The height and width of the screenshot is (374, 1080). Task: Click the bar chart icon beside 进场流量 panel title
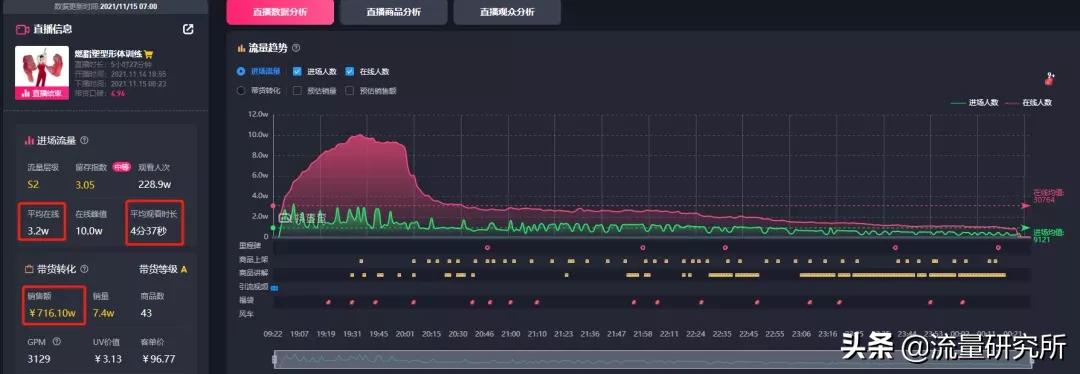(x=30, y=141)
